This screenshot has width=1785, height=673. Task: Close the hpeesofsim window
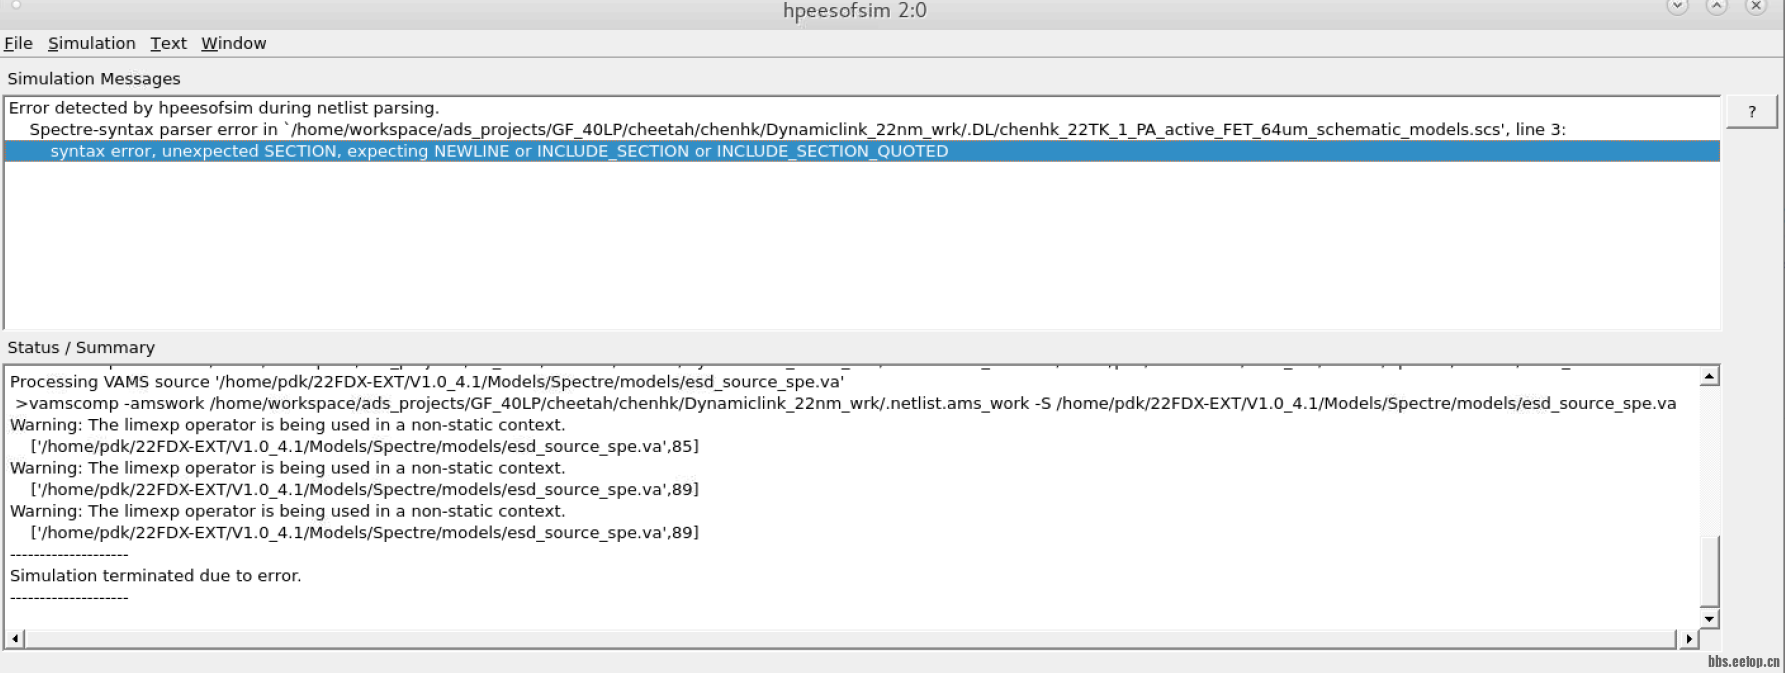tap(1755, 7)
